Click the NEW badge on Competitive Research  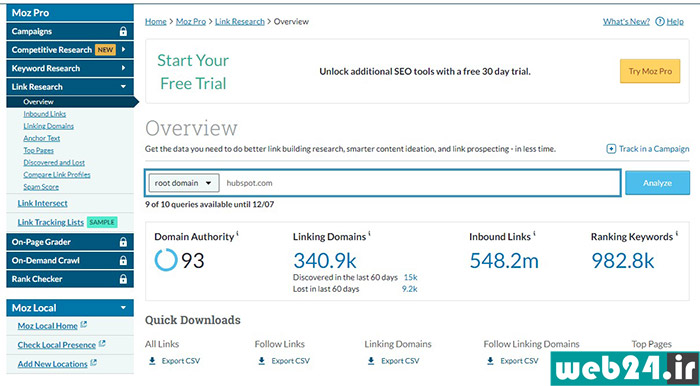(x=105, y=50)
